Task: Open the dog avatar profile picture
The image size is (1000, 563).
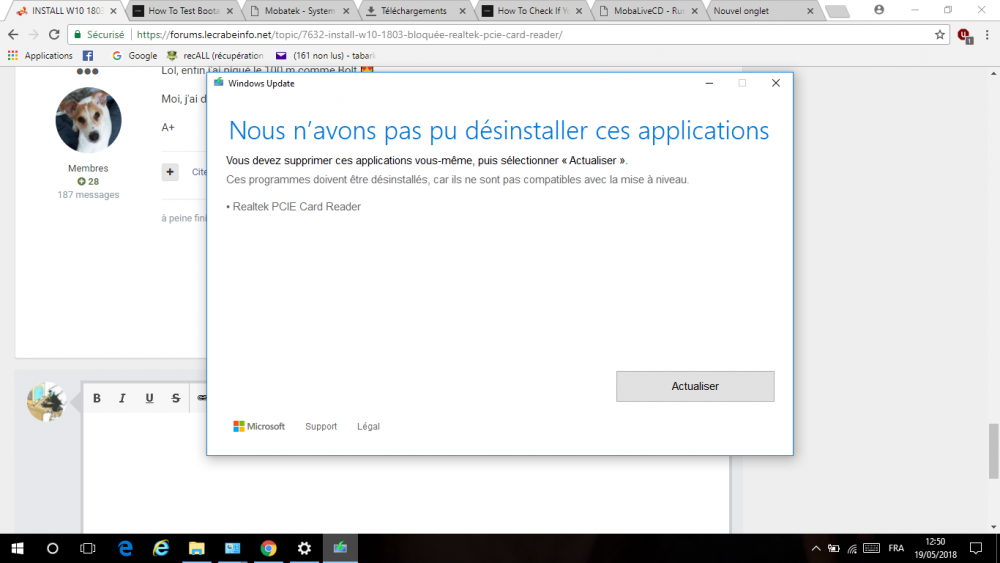Action: pyautogui.click(x=88, y=120)
